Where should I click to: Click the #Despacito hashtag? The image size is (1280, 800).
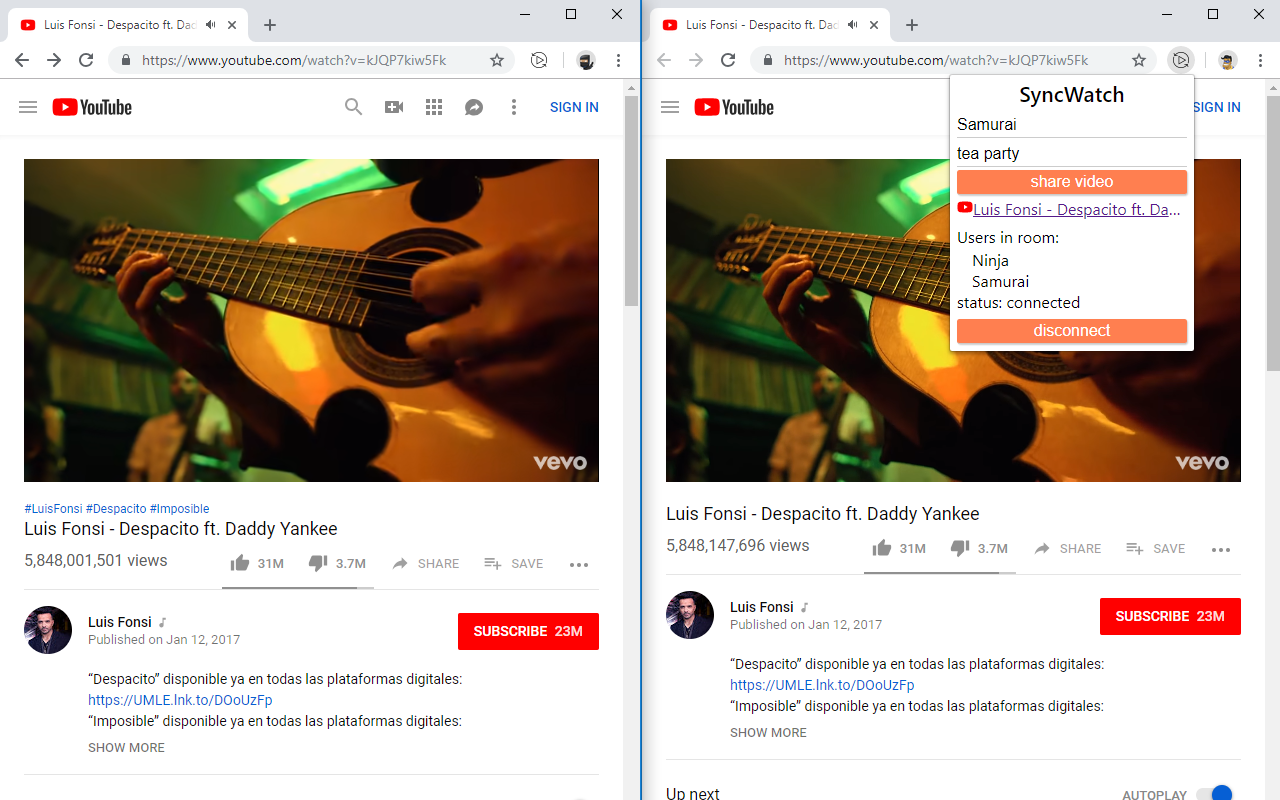tap(116, 509)
